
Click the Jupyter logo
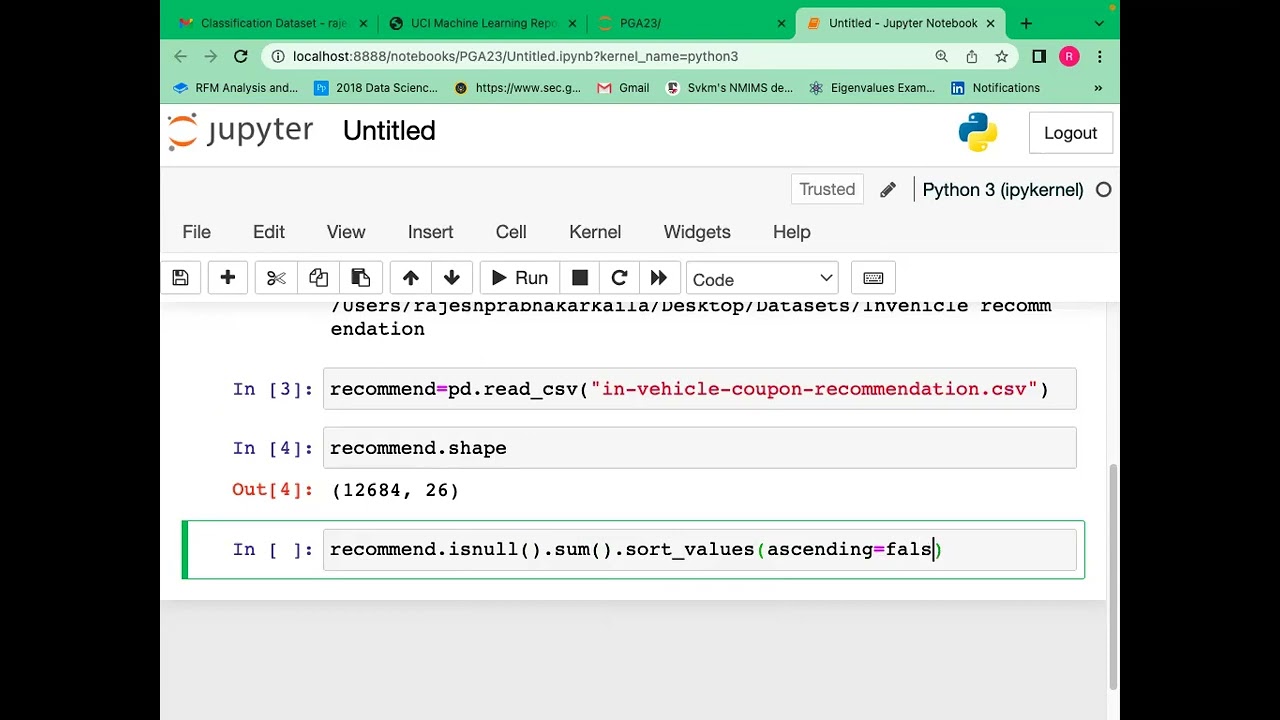[240, 131]
